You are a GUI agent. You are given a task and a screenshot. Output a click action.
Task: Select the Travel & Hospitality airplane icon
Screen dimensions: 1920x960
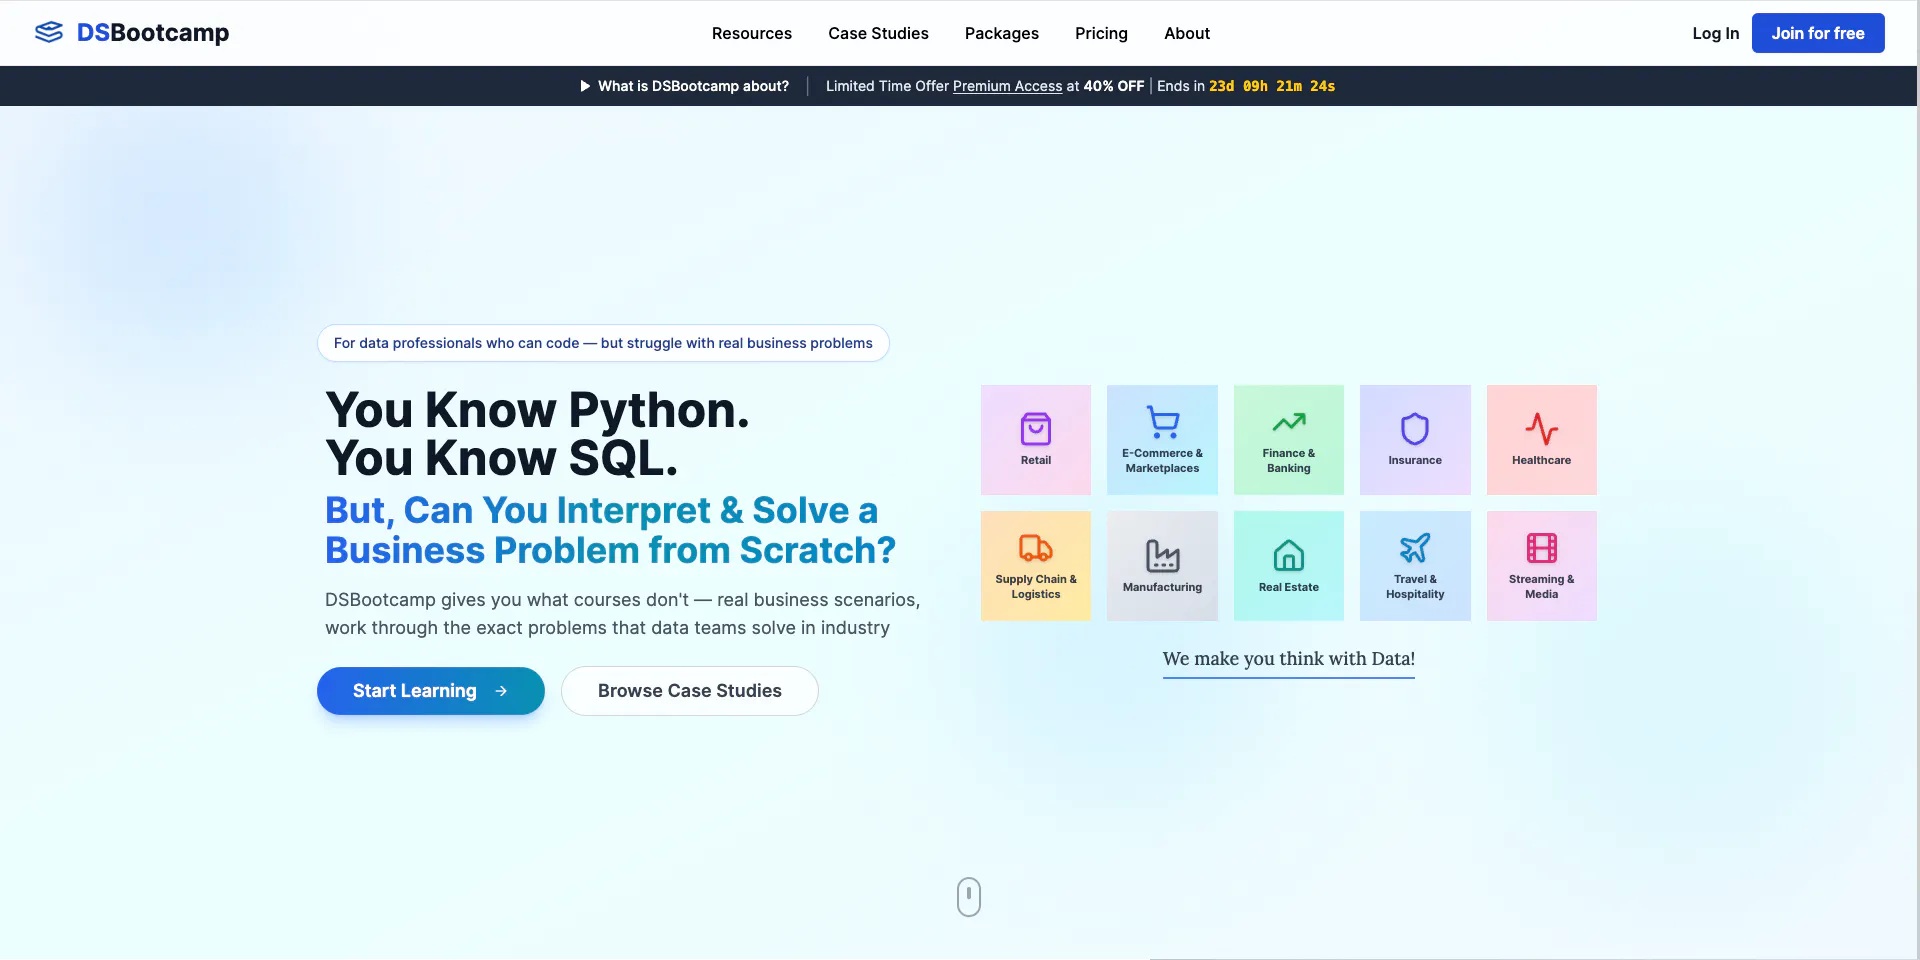[1415, 548]
